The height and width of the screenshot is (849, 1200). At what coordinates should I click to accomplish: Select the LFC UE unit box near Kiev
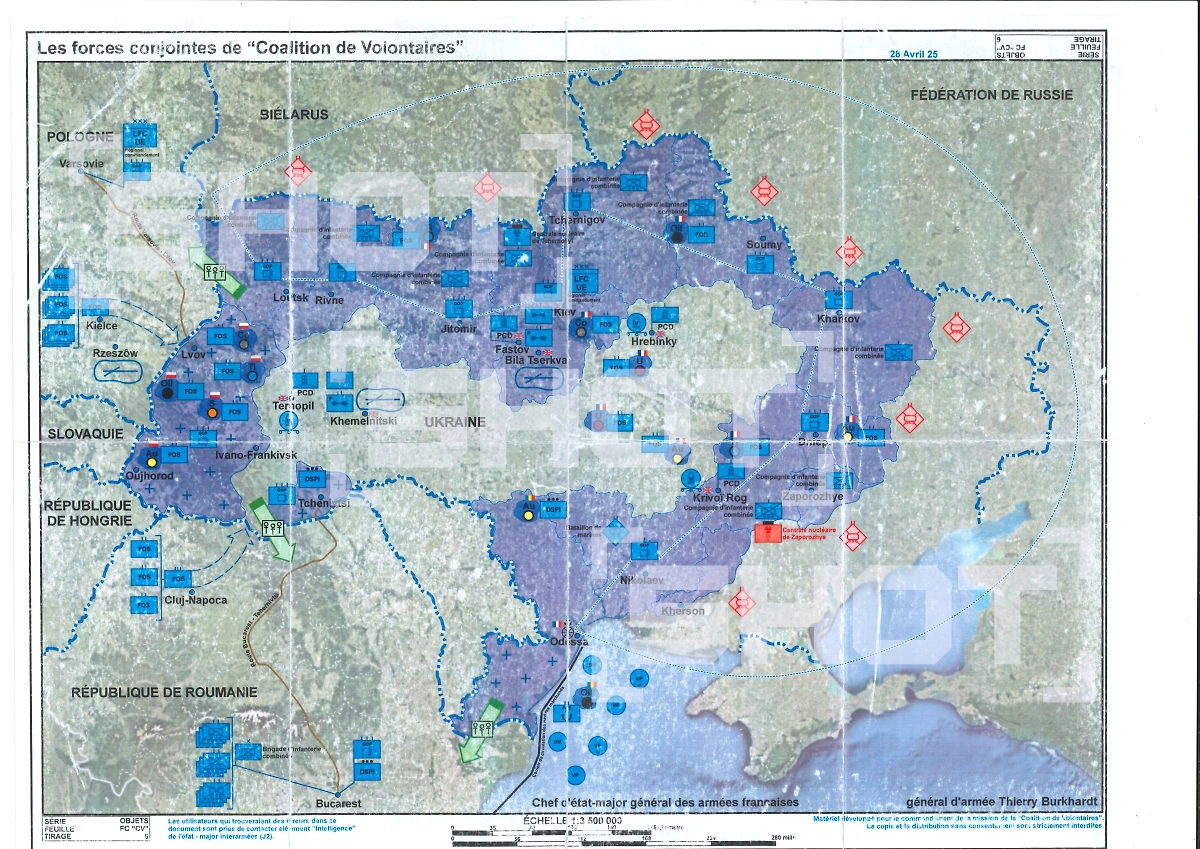(x=581, y=283)
